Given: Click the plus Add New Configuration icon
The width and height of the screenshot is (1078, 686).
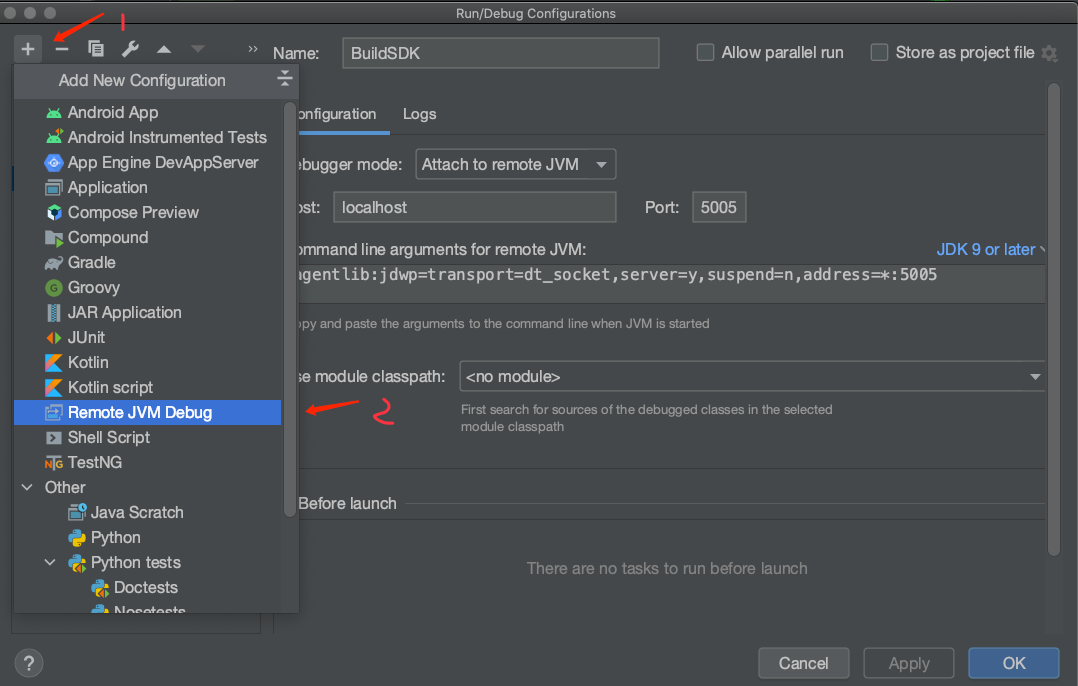Looking at the screenshot, I should [28, 49].
